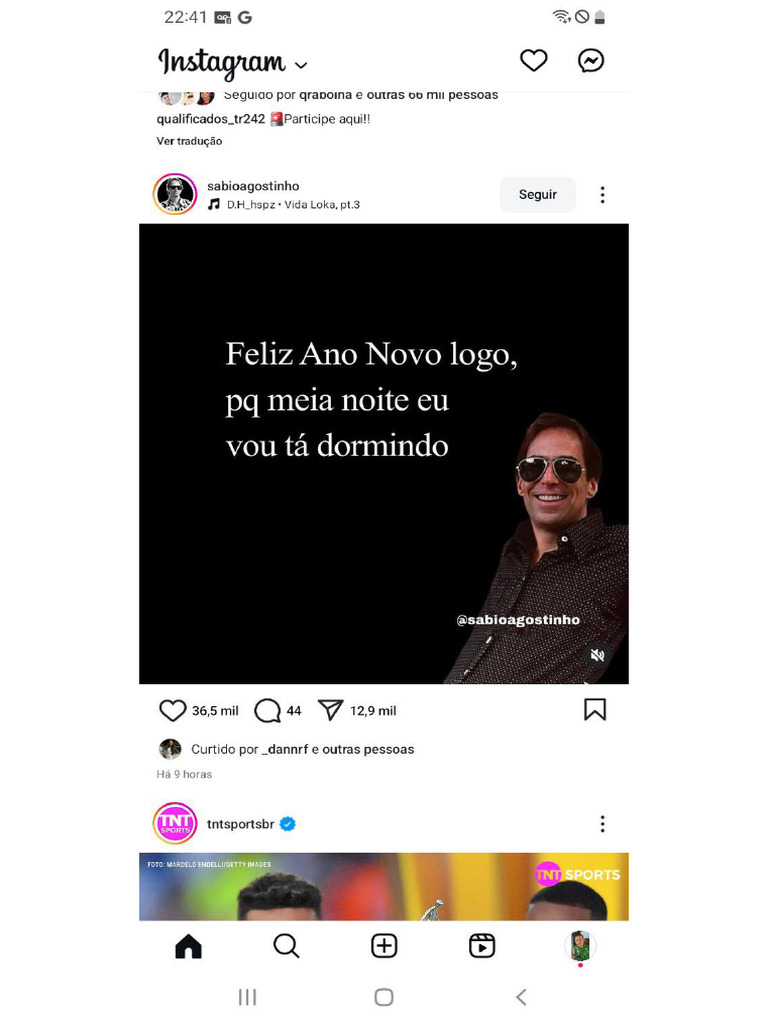Open options menu for sabioagostinho post
Screen dimensions: 768x1024
click(x=602, y=195)
